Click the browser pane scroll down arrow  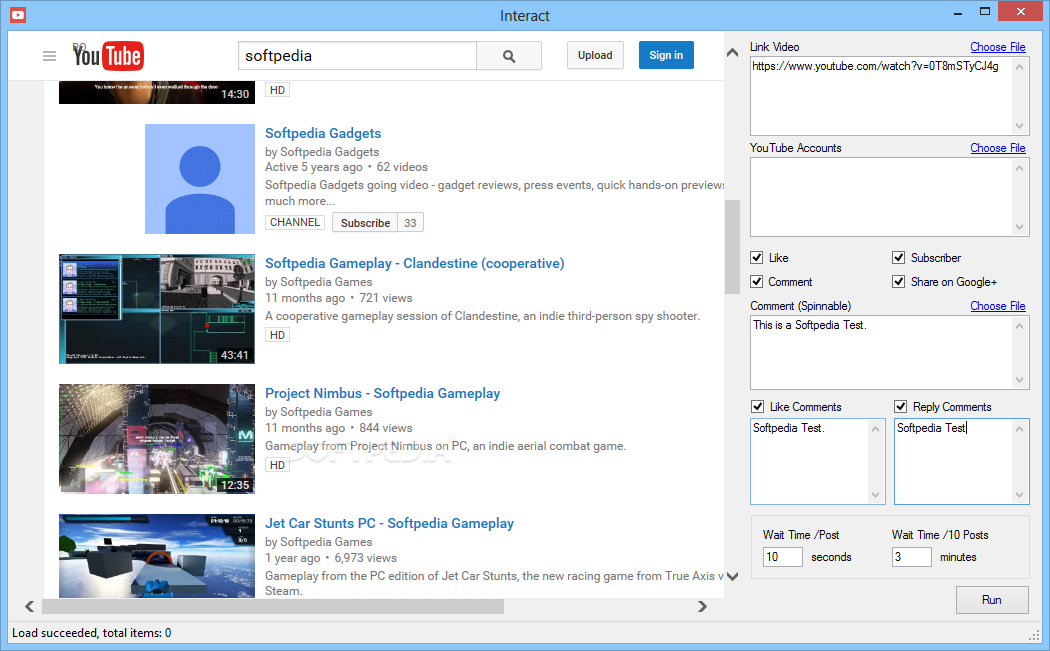pyautogui.click(x=733, y=576)
